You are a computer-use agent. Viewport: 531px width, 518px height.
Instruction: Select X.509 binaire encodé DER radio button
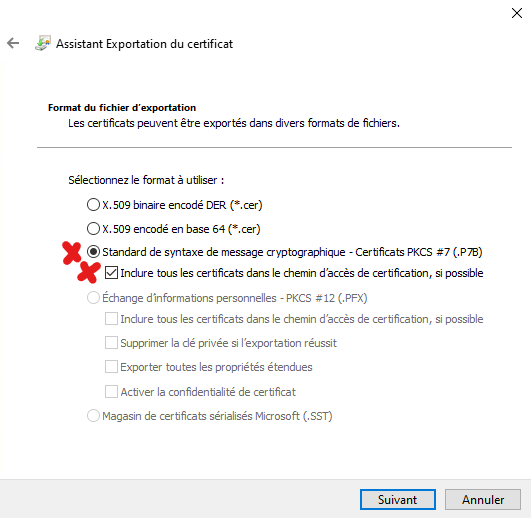(93, 205)
